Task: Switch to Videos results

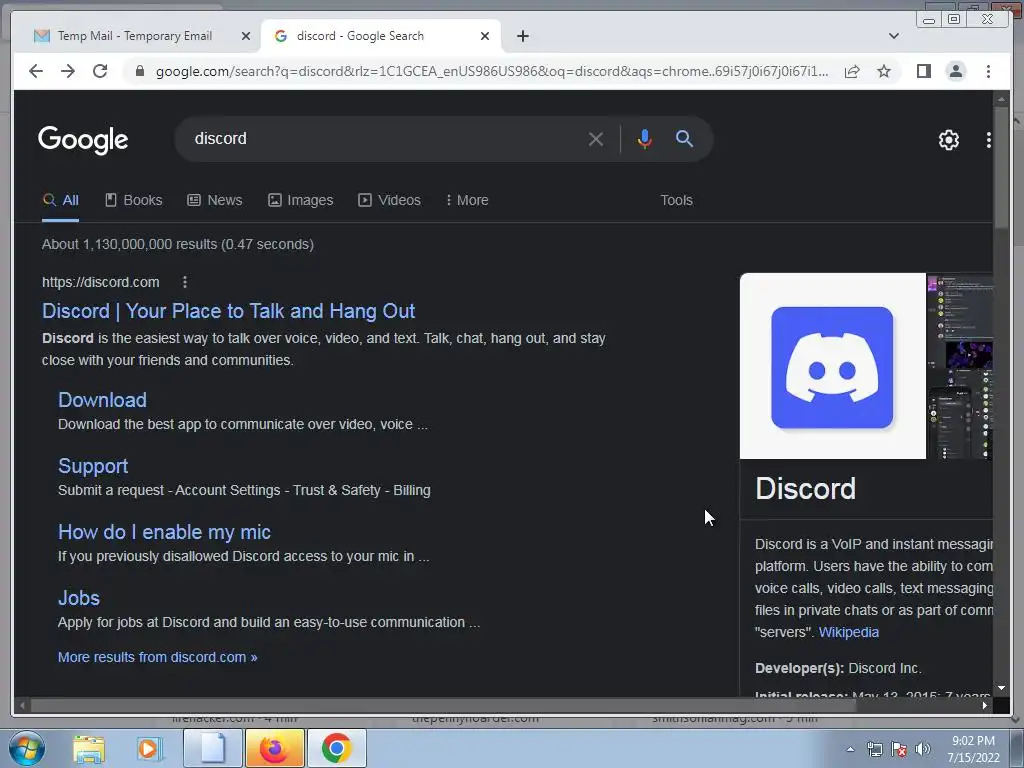Action: coord(389,200)
